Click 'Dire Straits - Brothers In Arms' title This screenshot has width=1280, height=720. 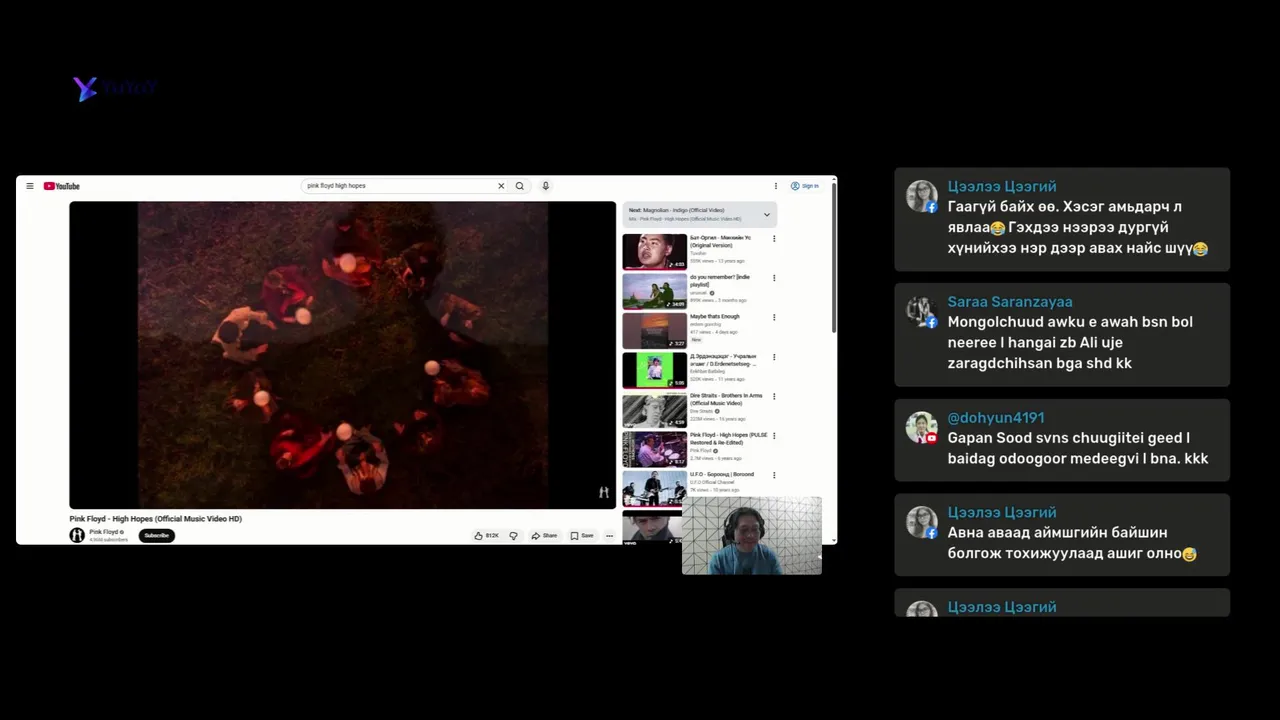[x=726, y=399]
